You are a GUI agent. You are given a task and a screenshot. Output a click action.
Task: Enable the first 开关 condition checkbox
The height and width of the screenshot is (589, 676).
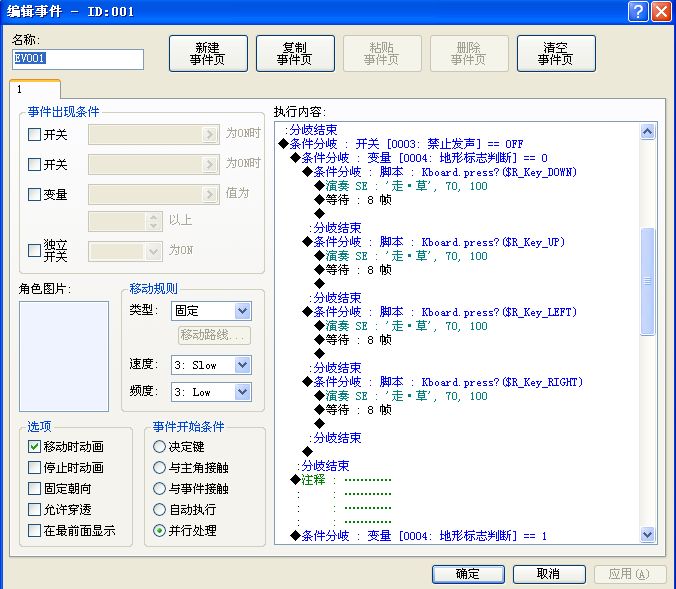coord(34,135)
